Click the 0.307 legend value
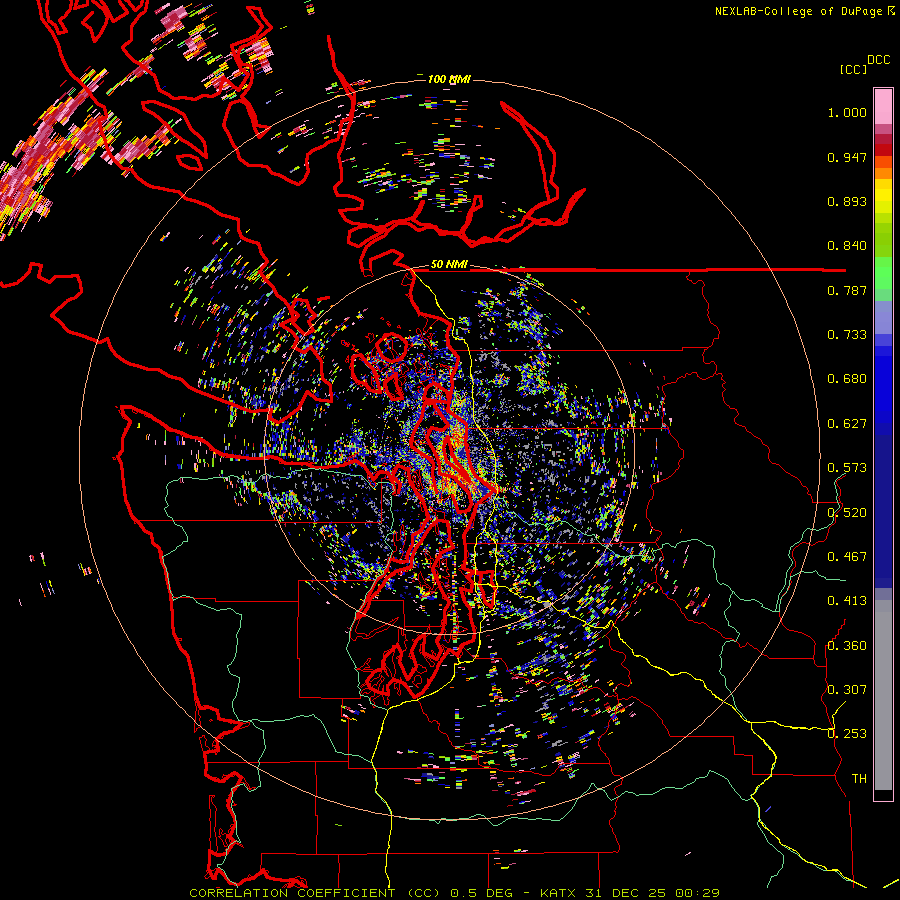 (847, 689)
